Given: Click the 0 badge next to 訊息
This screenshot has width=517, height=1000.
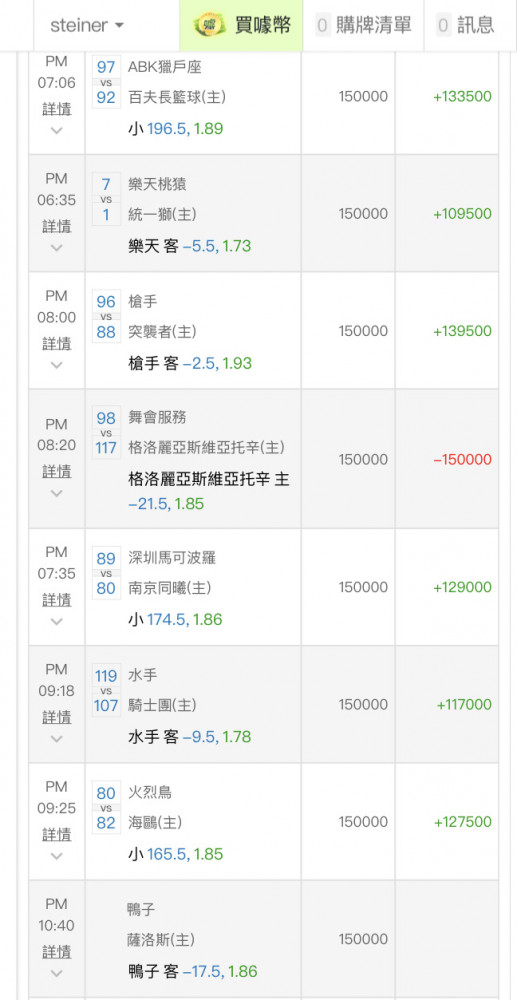Looking at the screenshot, I should coord(444,26).
